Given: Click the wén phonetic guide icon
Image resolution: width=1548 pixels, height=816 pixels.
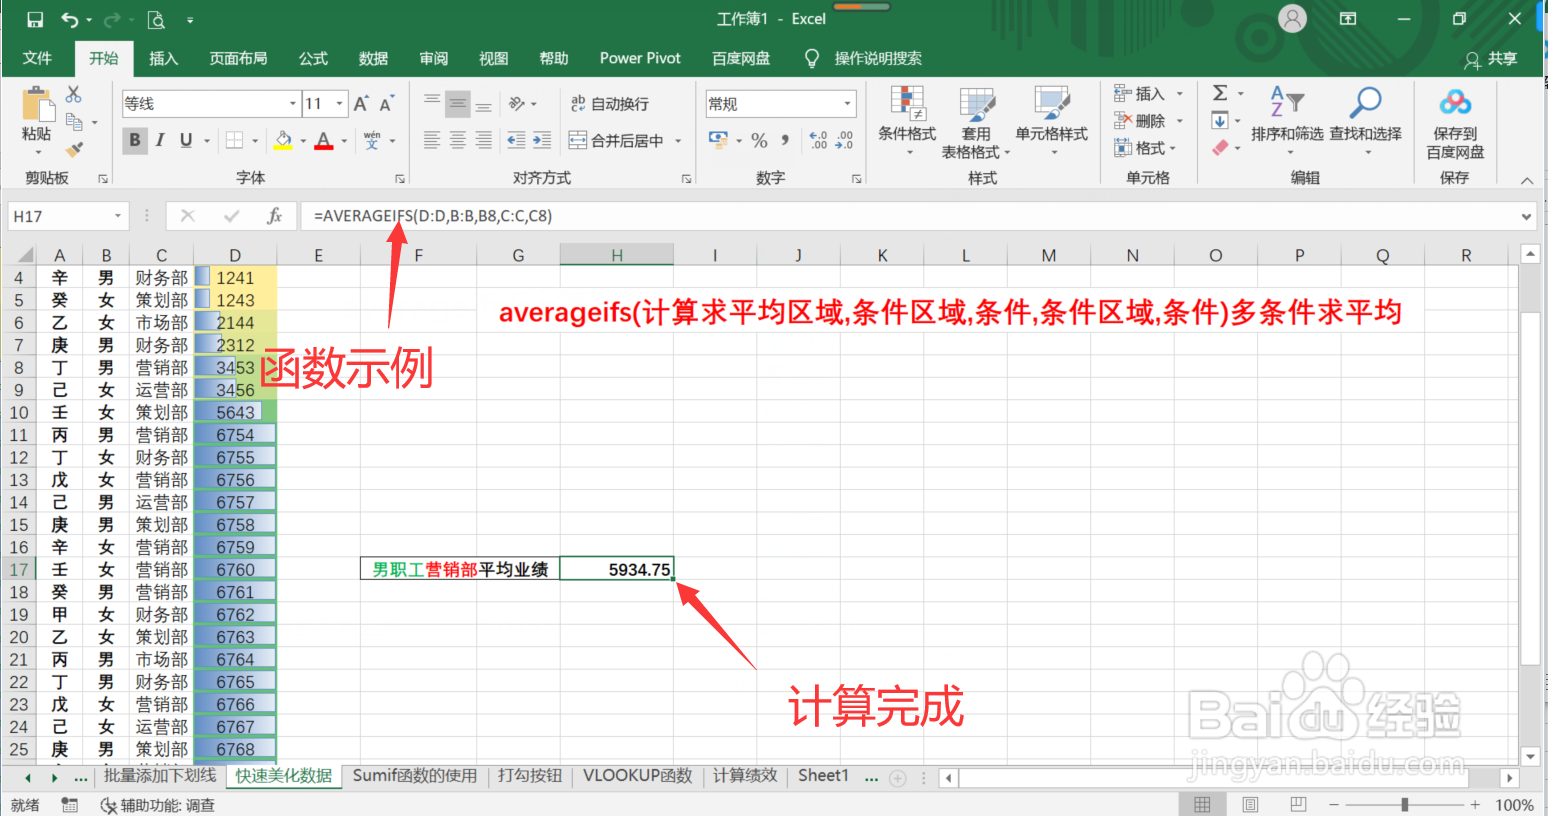Looking at the screenshot, I should click(372, 140).
